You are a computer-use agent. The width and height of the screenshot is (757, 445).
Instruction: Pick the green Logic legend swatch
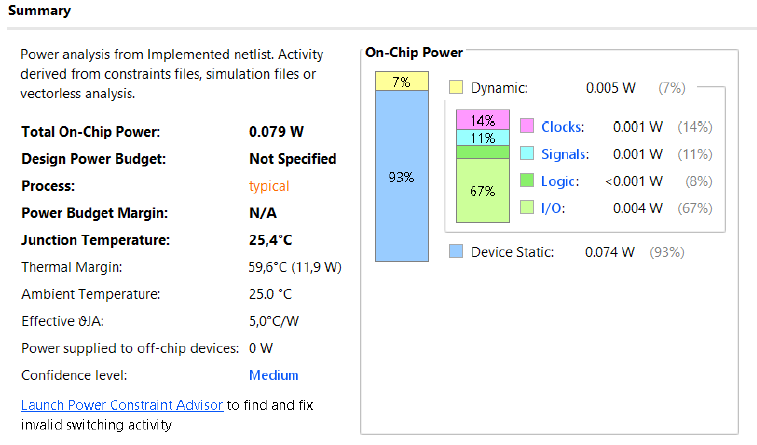(527, 181)
